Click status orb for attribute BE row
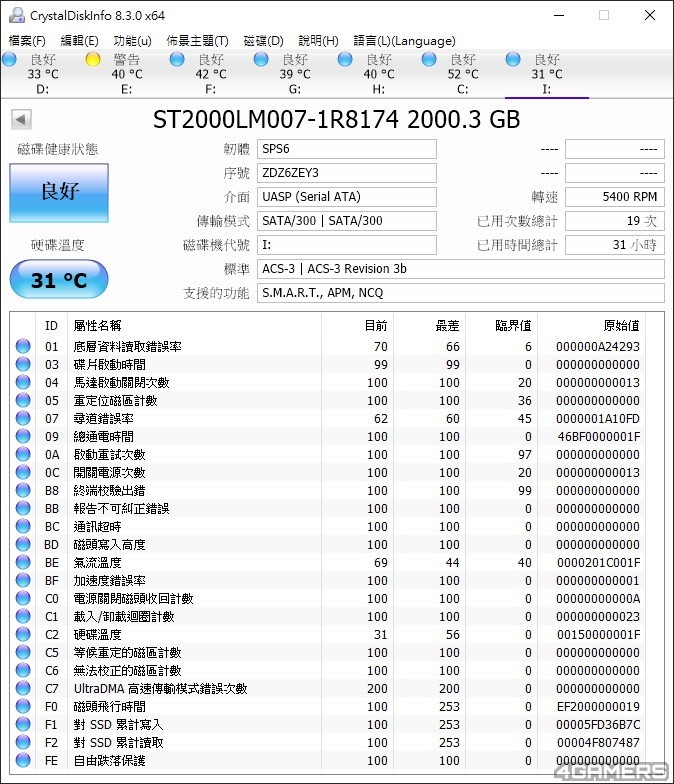674x784 pixels. [x=23, y=562]
